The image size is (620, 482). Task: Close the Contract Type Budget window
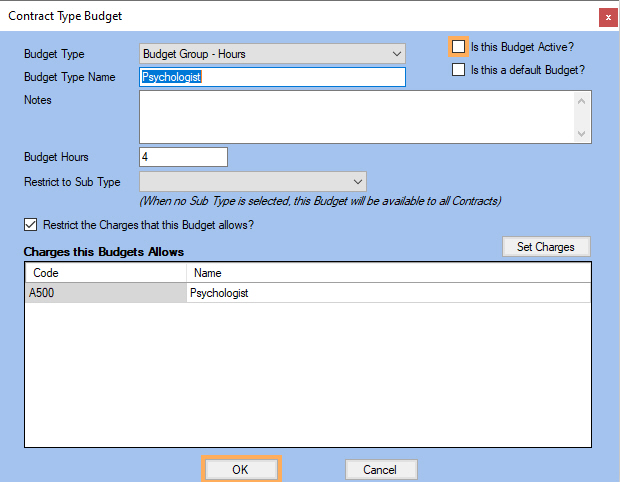tap(608, 18)
